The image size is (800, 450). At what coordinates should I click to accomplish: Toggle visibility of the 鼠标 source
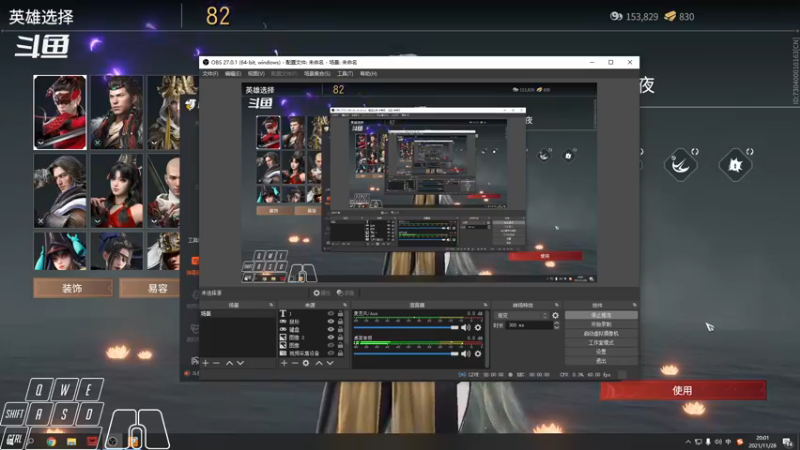tap(331, 322)
